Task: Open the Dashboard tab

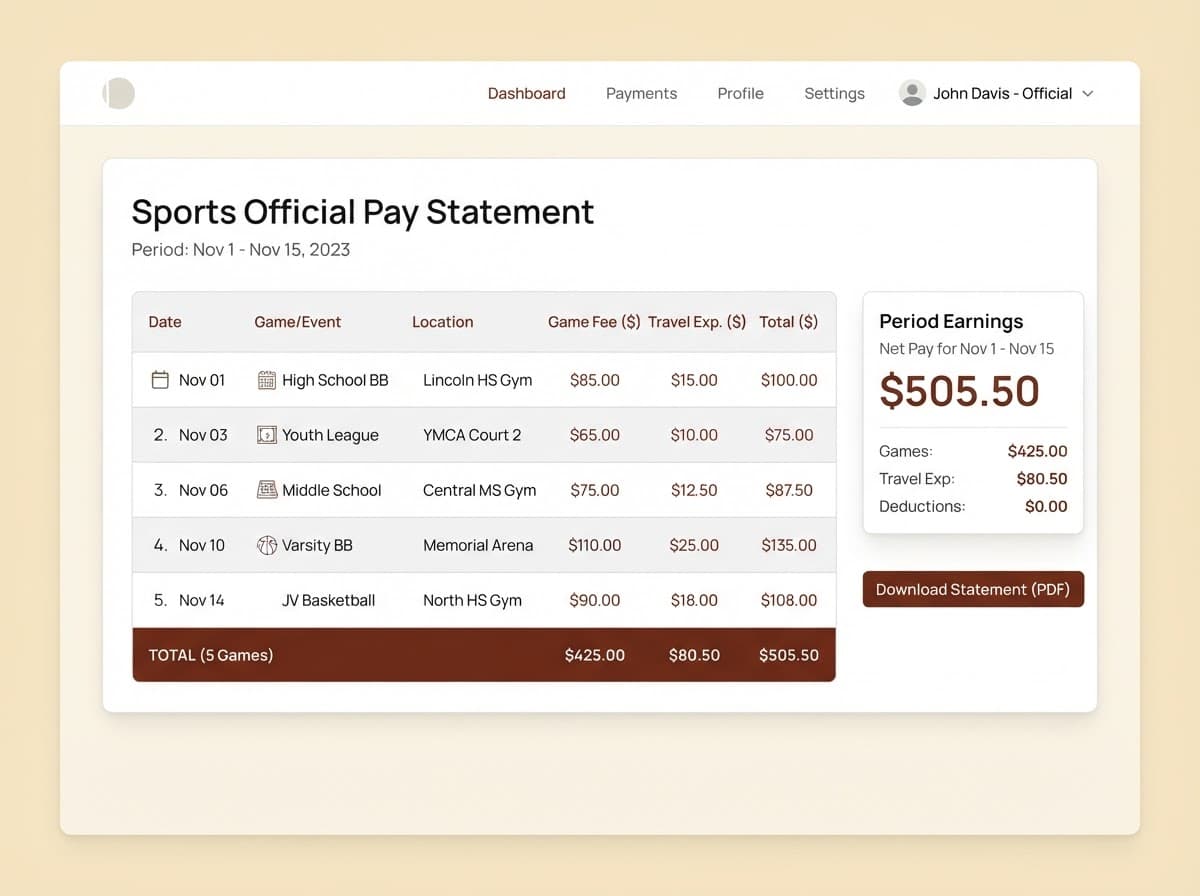Action: pyautogui.click(x=526, y=93)
